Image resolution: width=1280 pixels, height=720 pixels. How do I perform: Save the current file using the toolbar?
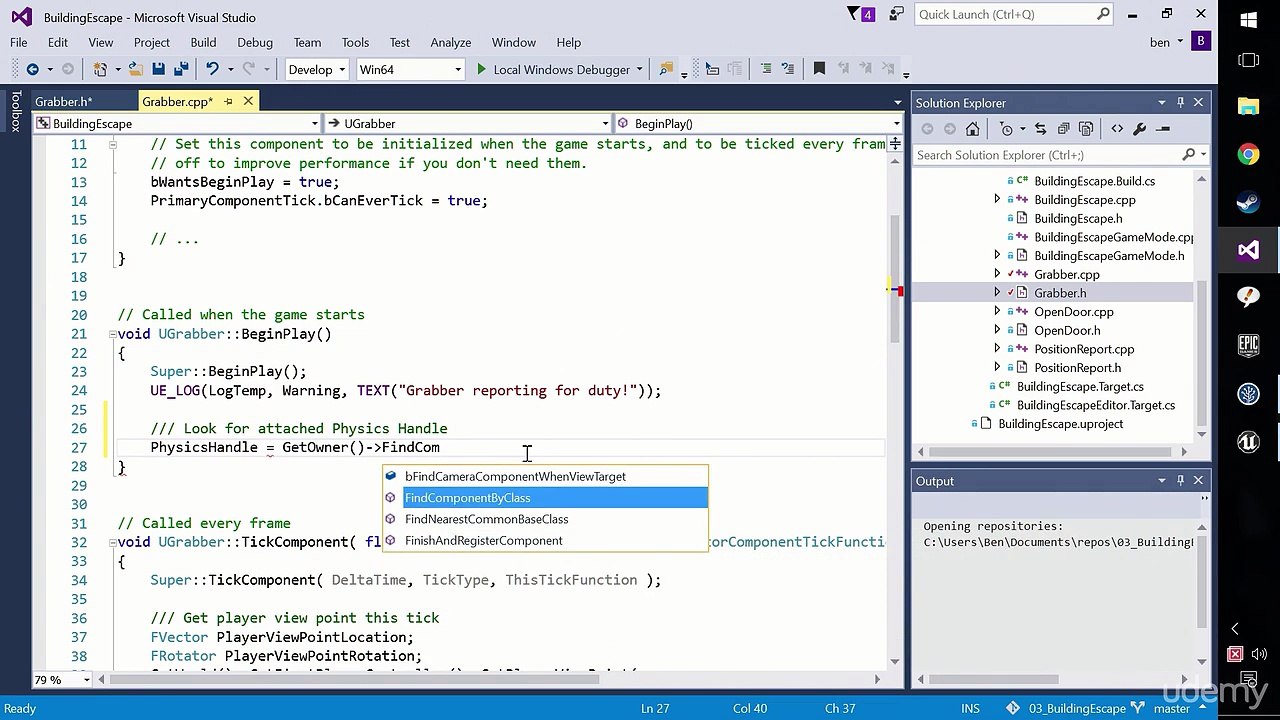[158, 69]
